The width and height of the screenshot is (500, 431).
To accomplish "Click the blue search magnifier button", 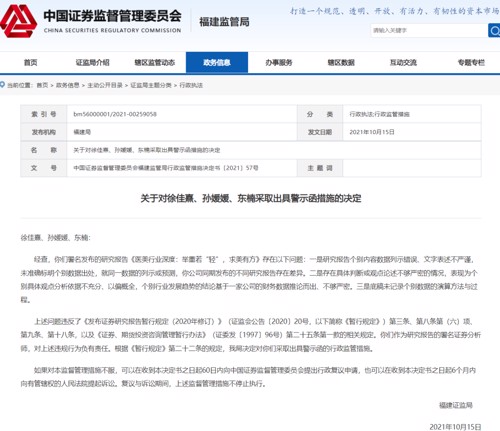I will [x=494, y=30].
